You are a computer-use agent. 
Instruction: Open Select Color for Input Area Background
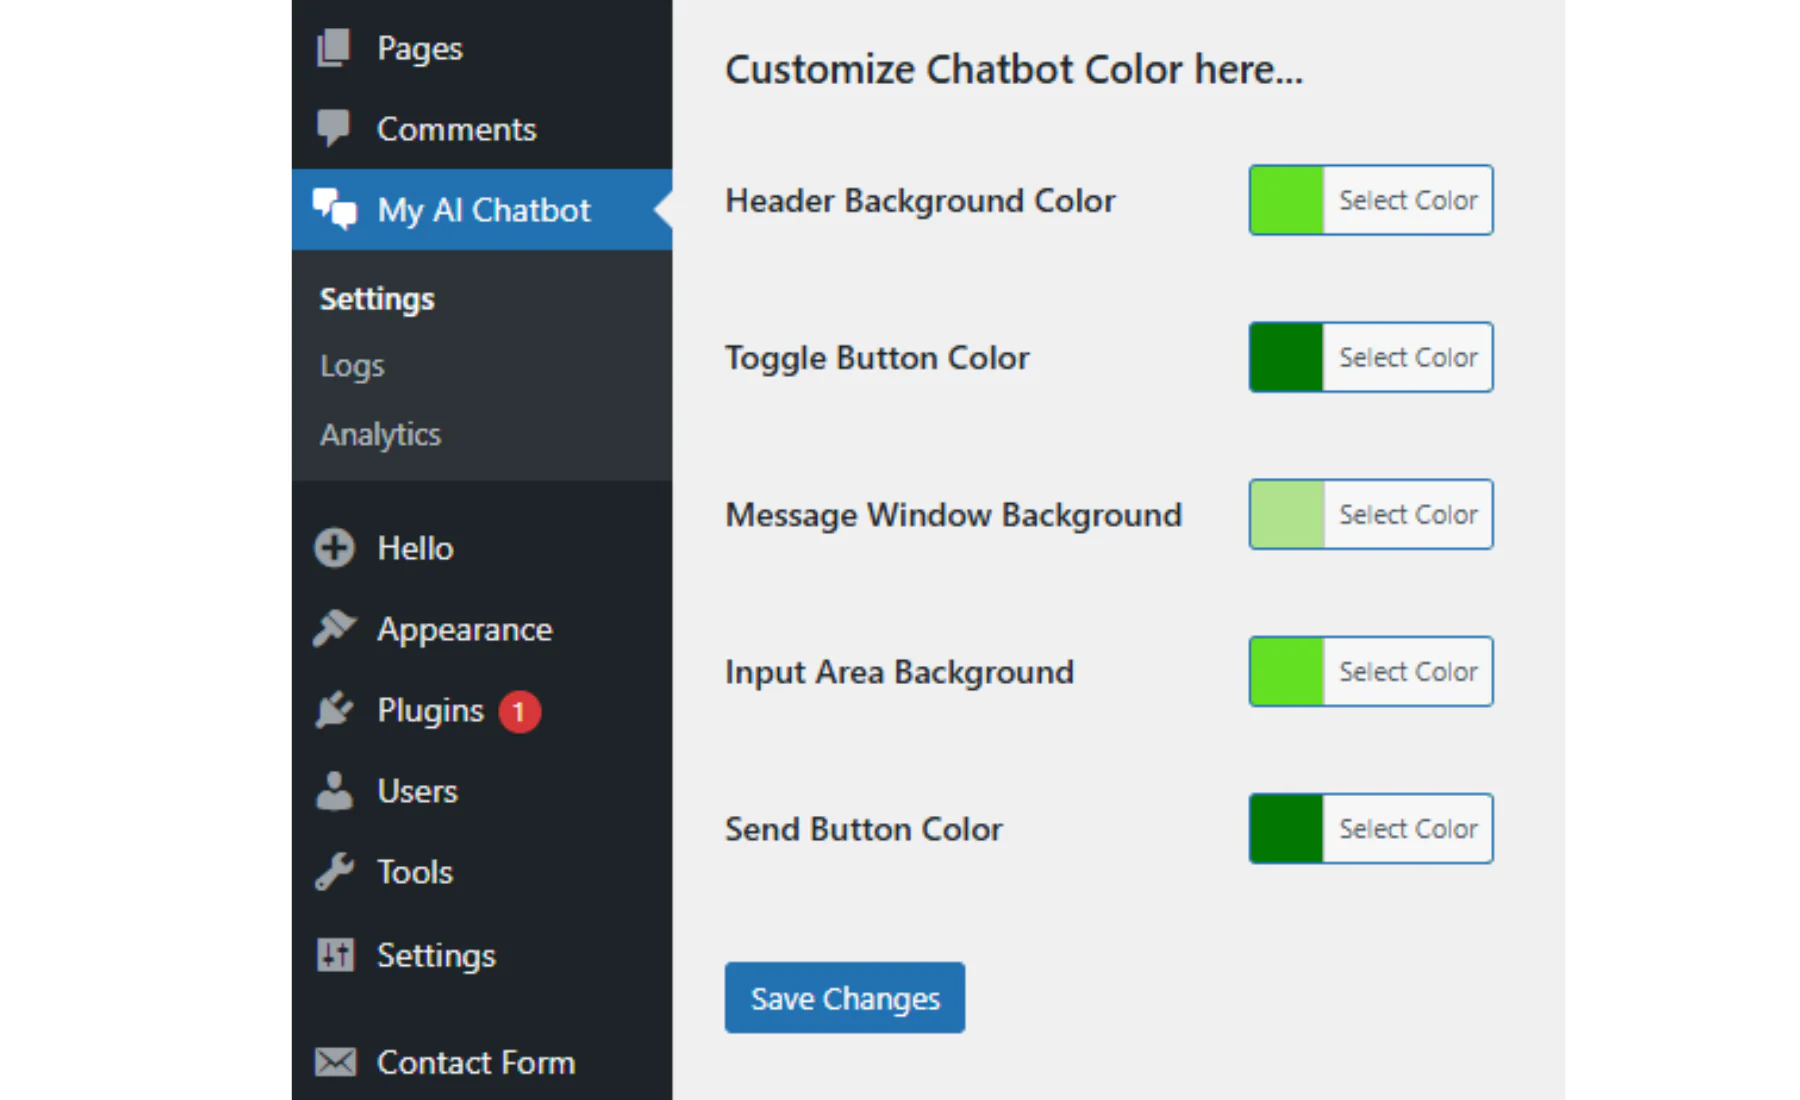[1407, 672]
